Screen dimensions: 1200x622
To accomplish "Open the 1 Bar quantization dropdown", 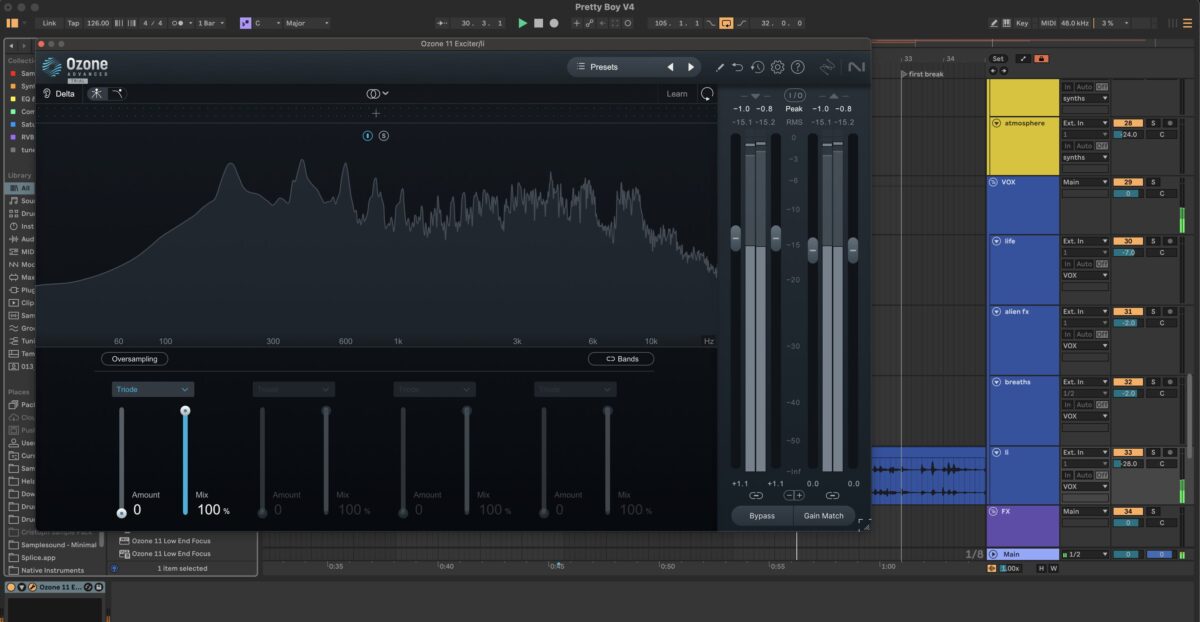I will [x=211, y=23].
